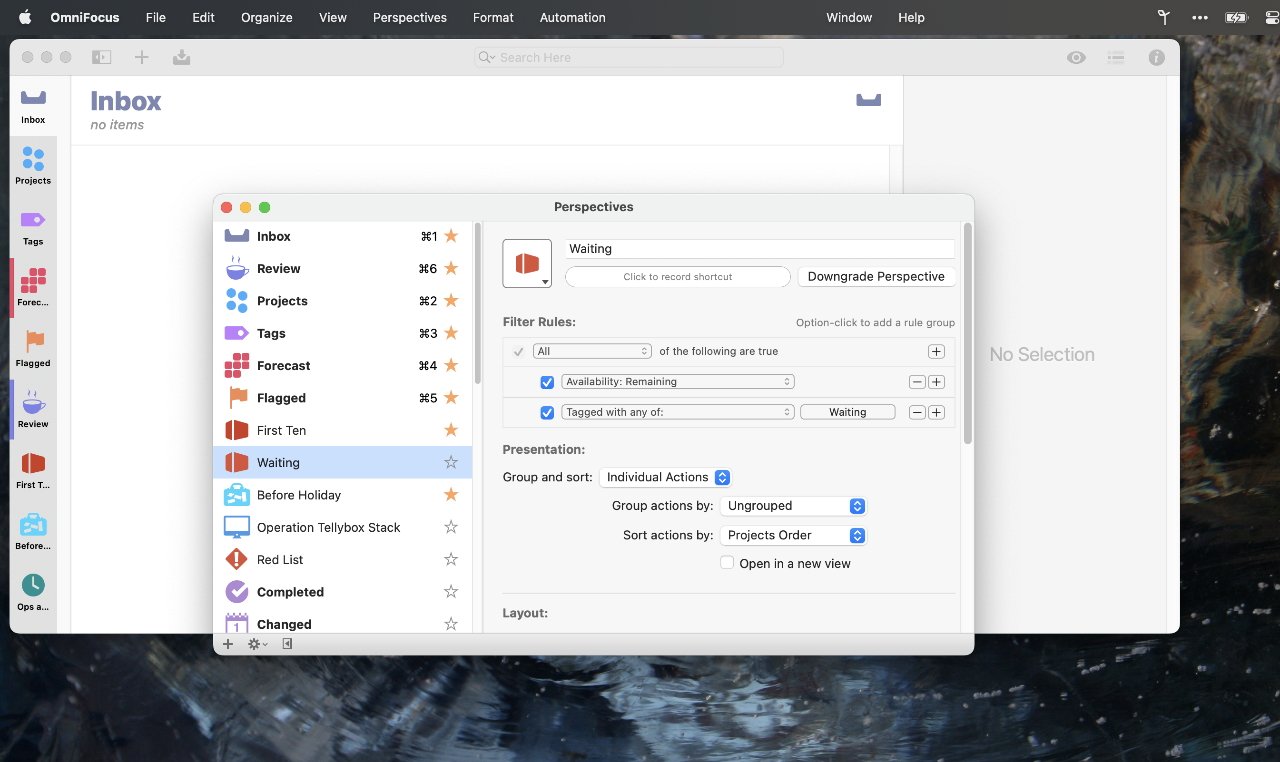
Task: Show the Inspector info icon in toolbar
Action: coord(1156,58)
